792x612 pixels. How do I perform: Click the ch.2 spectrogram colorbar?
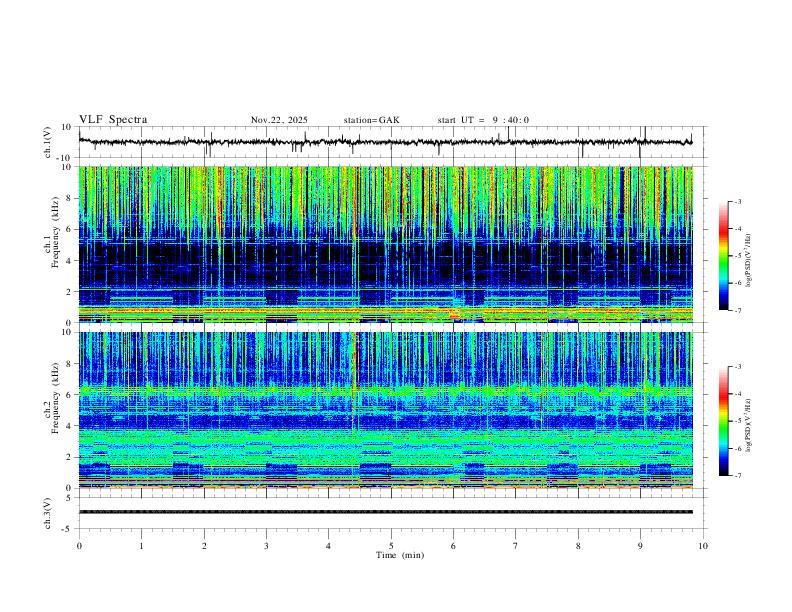click(724, 421)
